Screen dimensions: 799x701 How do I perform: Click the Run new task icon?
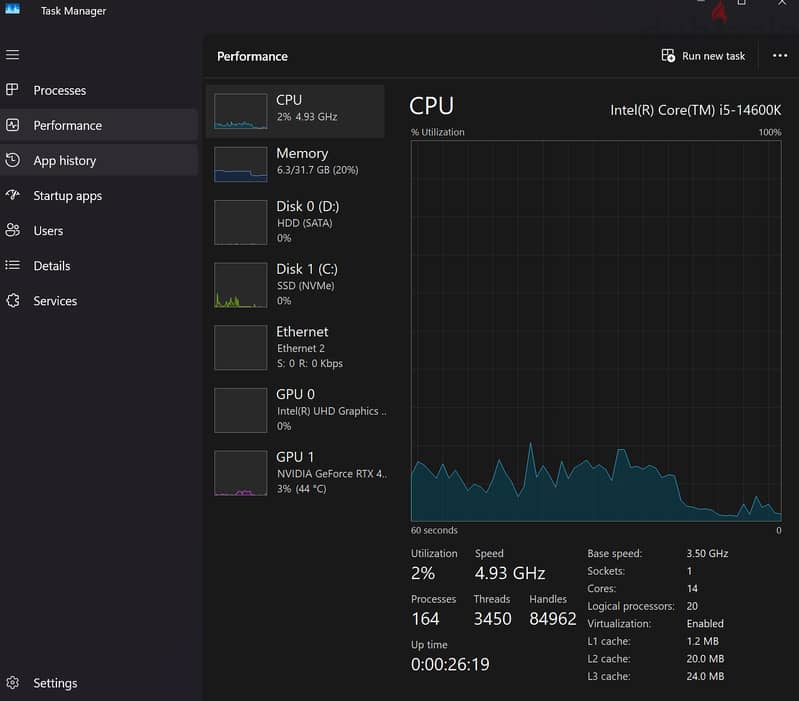668,56
